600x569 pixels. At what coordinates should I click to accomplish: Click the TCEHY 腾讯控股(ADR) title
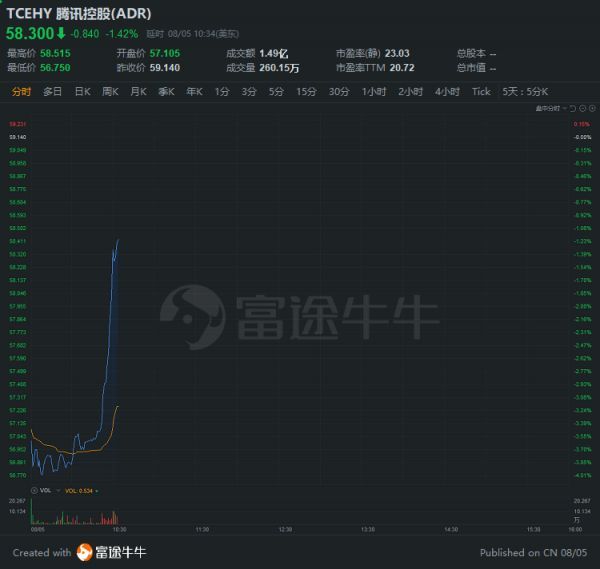tap(79, 14)
